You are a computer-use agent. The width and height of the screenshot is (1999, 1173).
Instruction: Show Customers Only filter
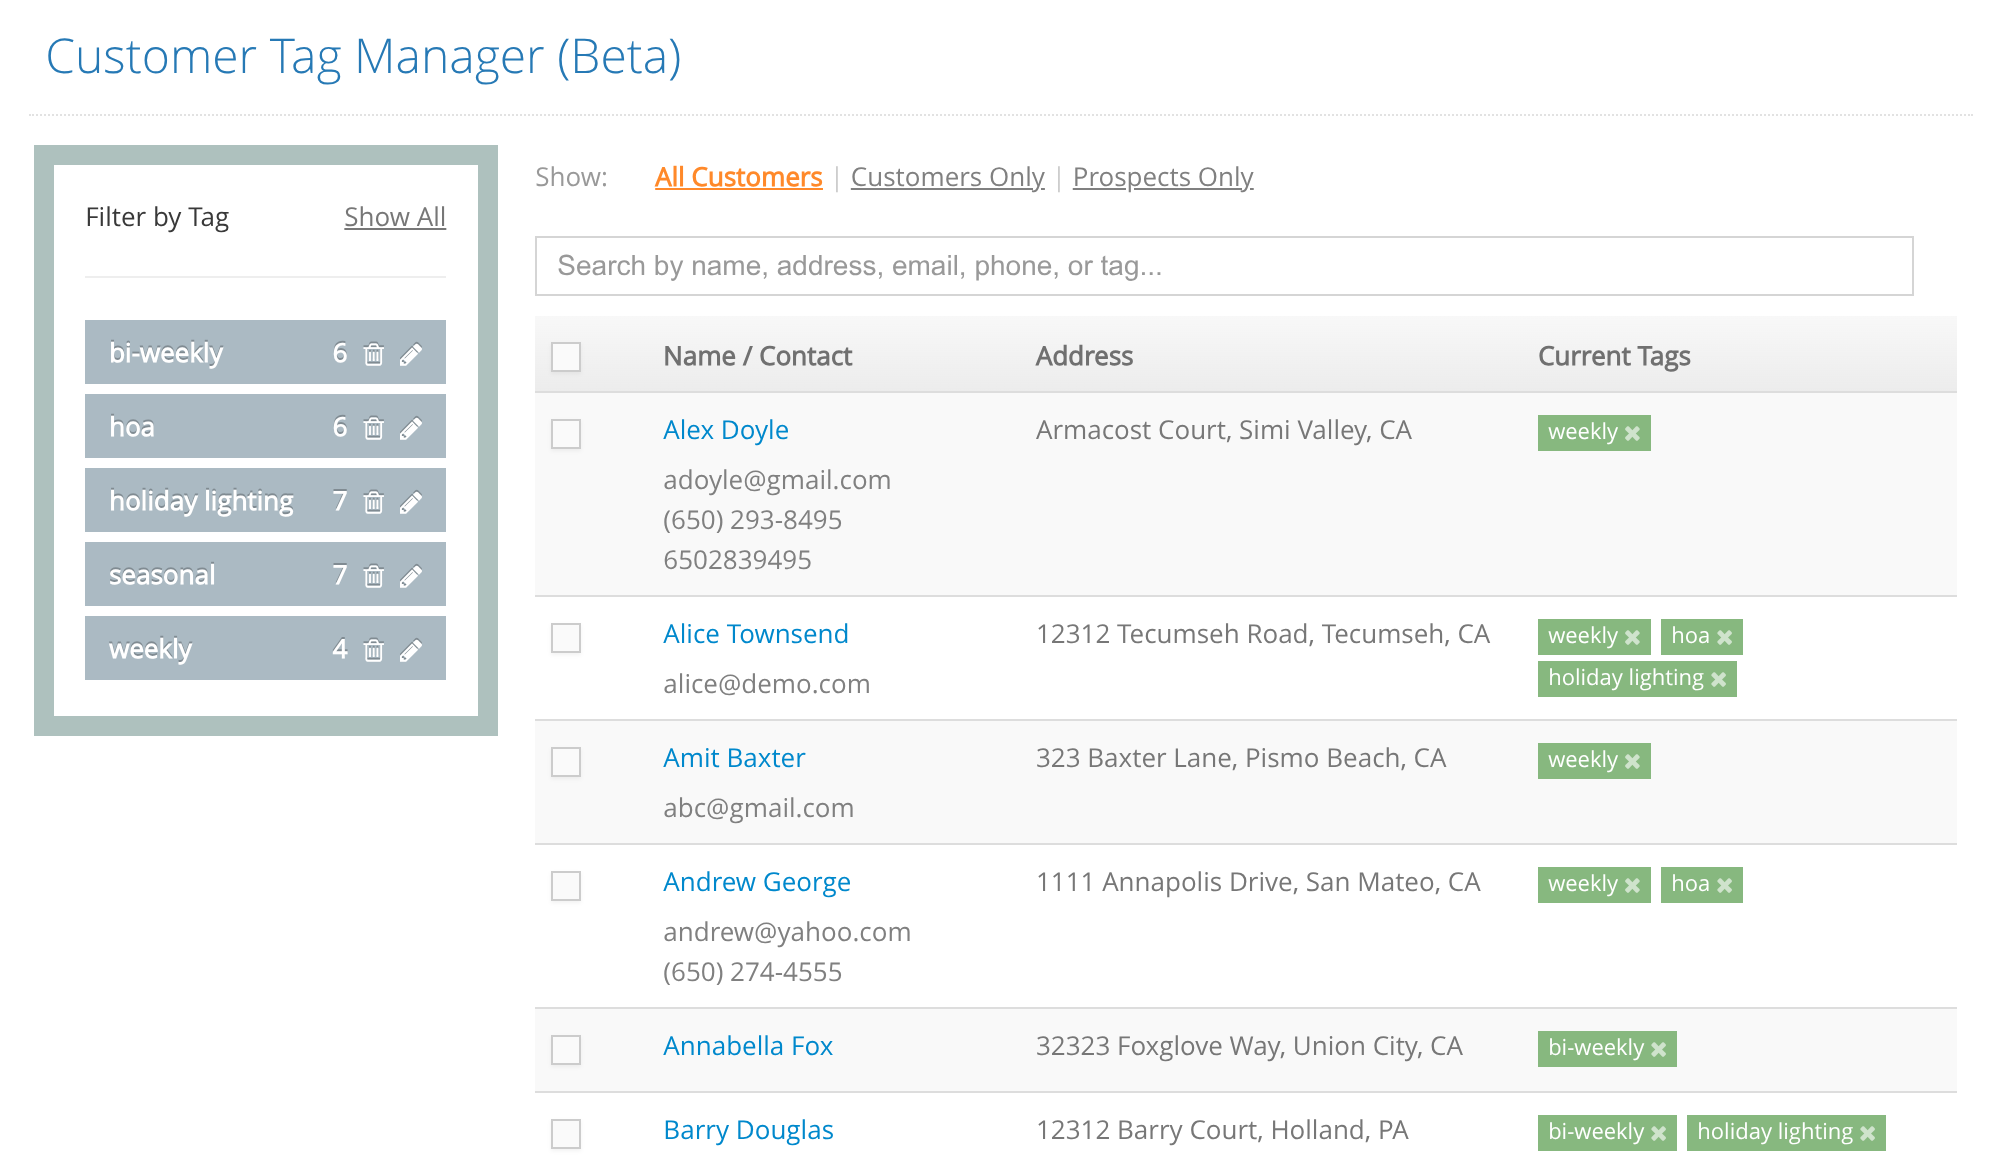coord(947,177)
